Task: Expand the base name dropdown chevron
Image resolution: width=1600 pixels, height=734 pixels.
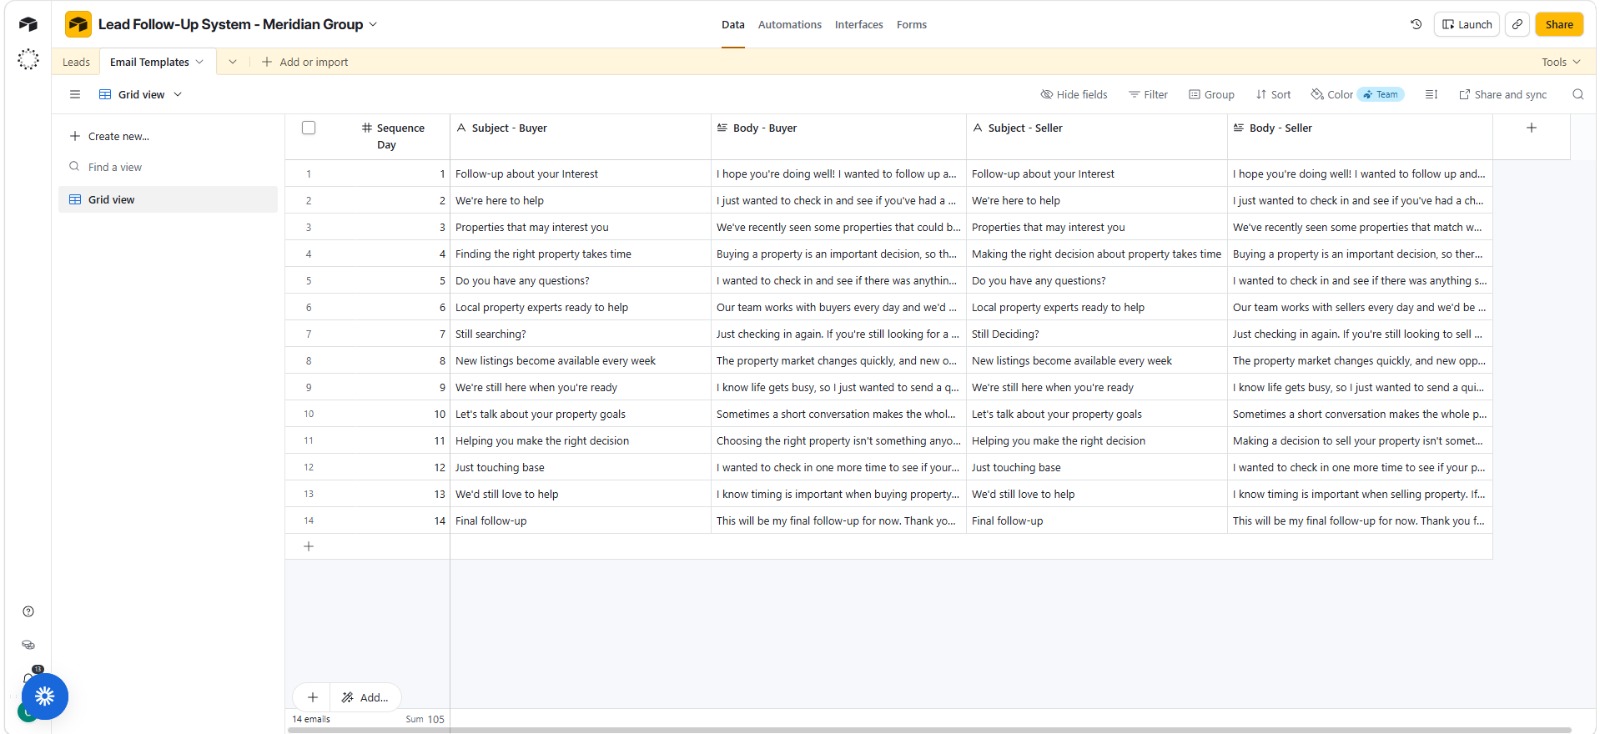Action: click(373, 24)
